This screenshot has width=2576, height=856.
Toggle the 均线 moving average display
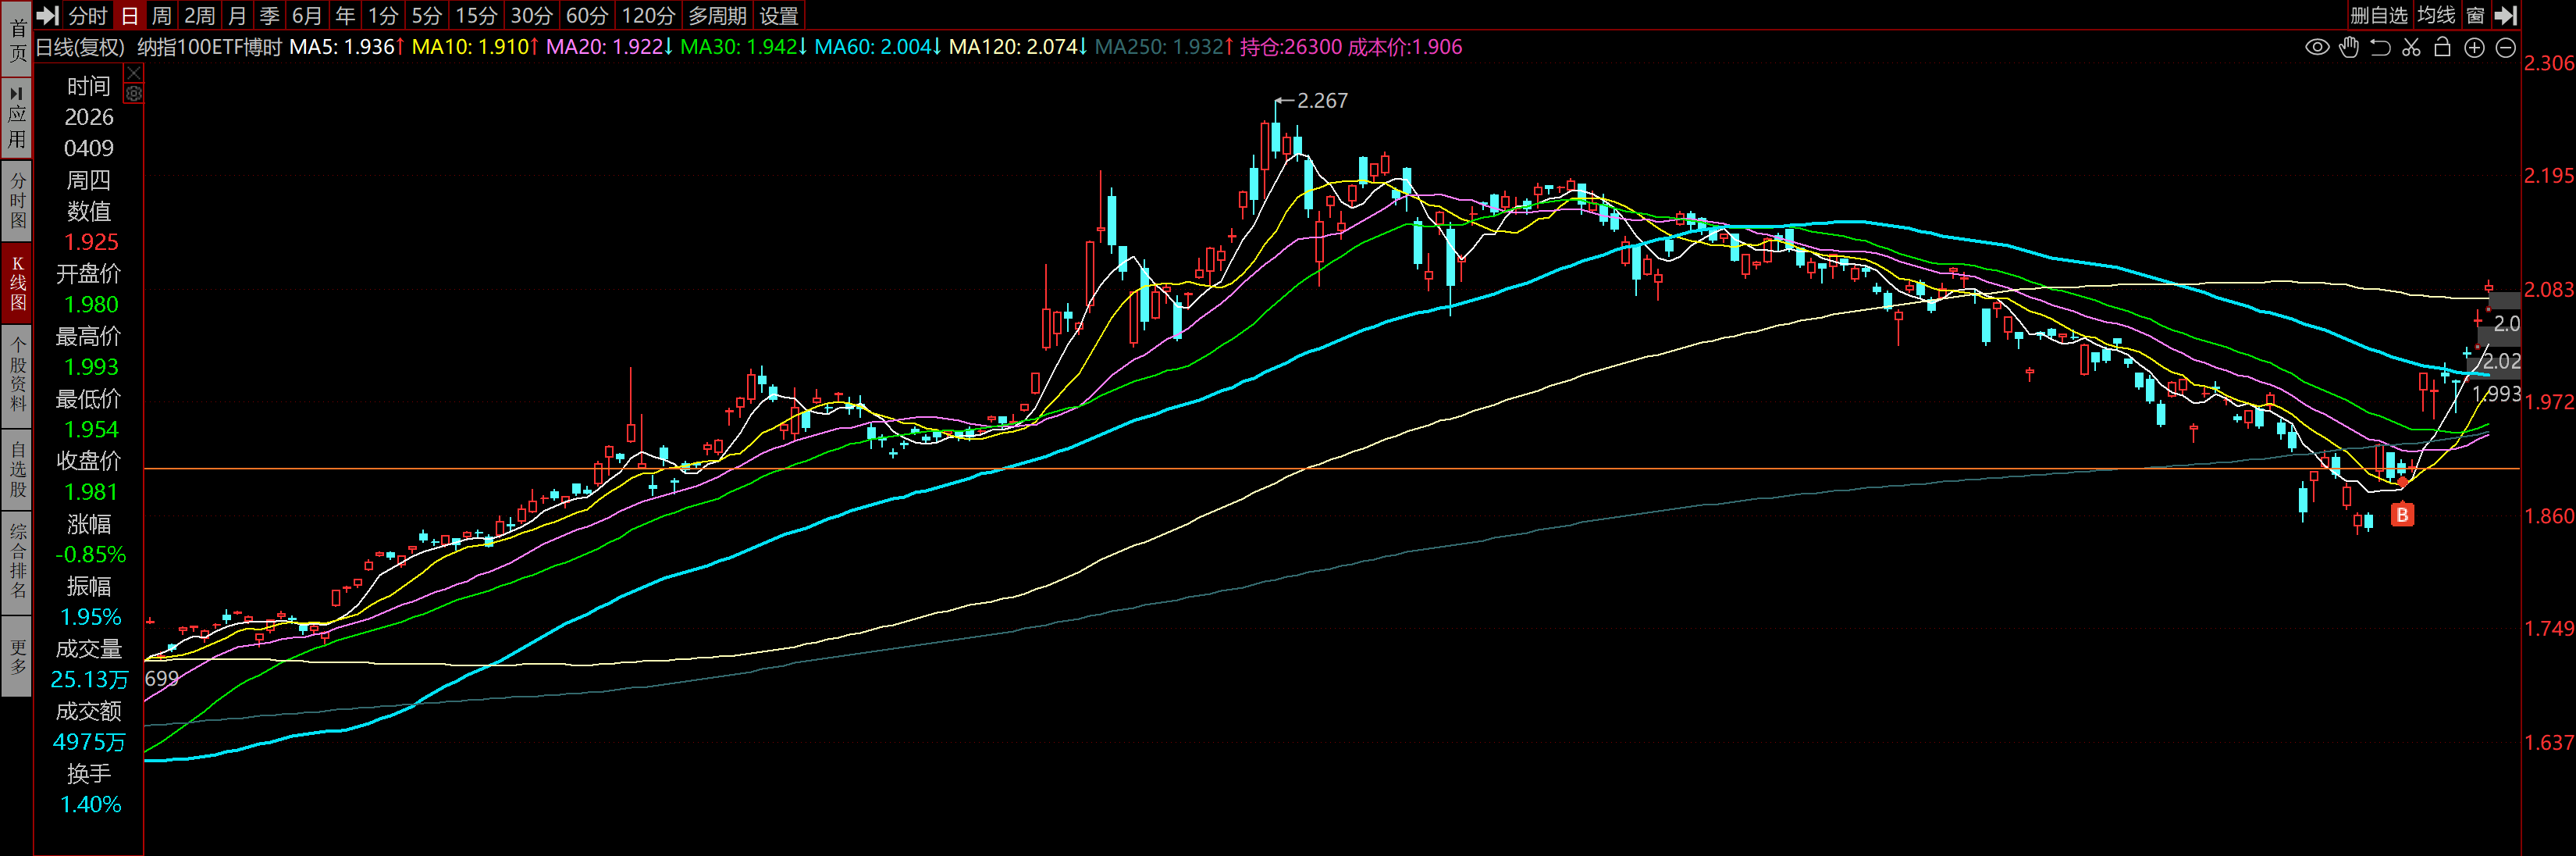point(2436,15)
